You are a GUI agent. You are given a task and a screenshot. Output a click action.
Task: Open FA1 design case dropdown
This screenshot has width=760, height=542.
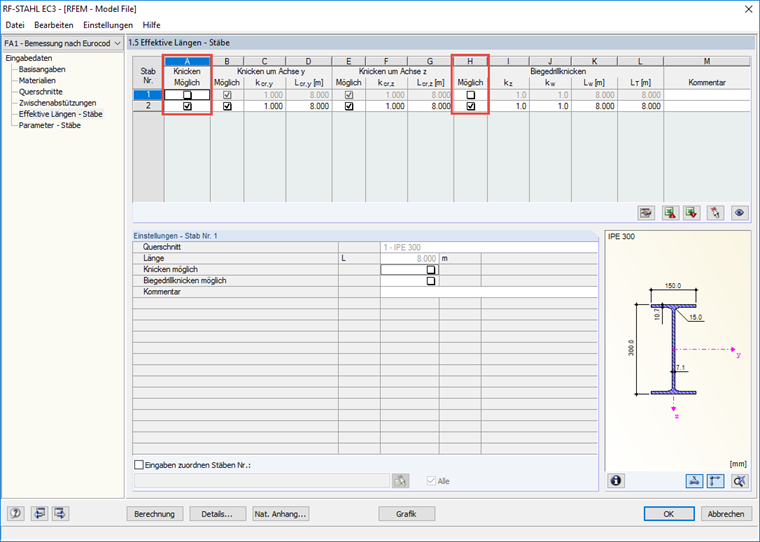[63, 43]
